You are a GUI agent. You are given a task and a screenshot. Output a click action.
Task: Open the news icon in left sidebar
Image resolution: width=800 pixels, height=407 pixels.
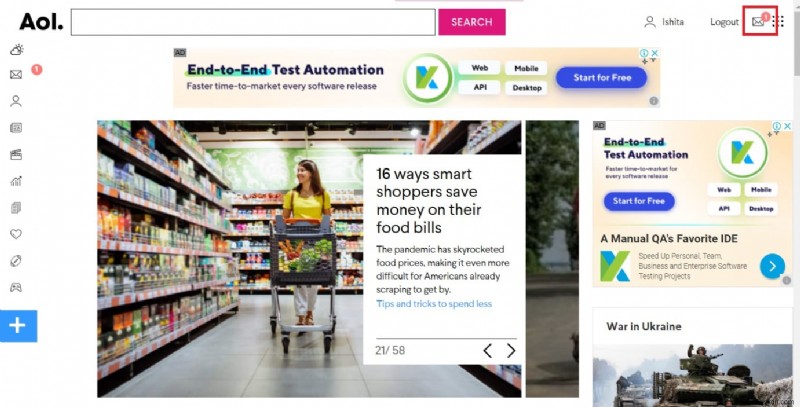[16, 128]
